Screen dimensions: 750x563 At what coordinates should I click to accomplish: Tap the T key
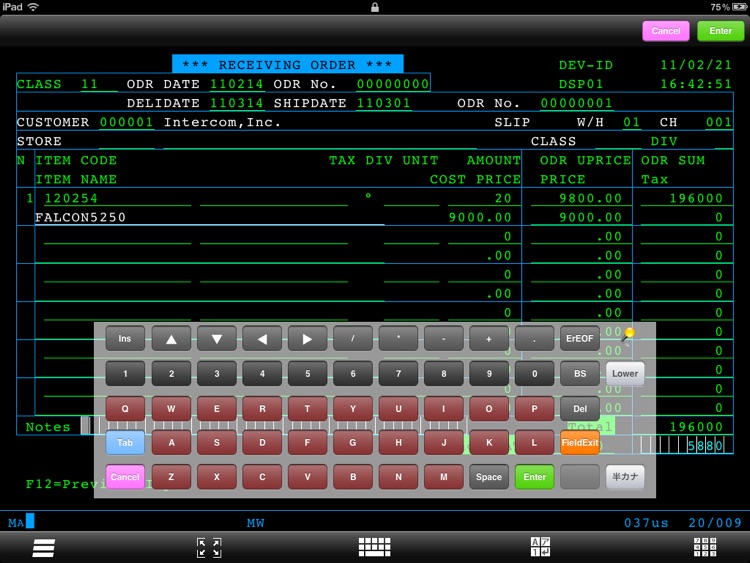point(308,409)
